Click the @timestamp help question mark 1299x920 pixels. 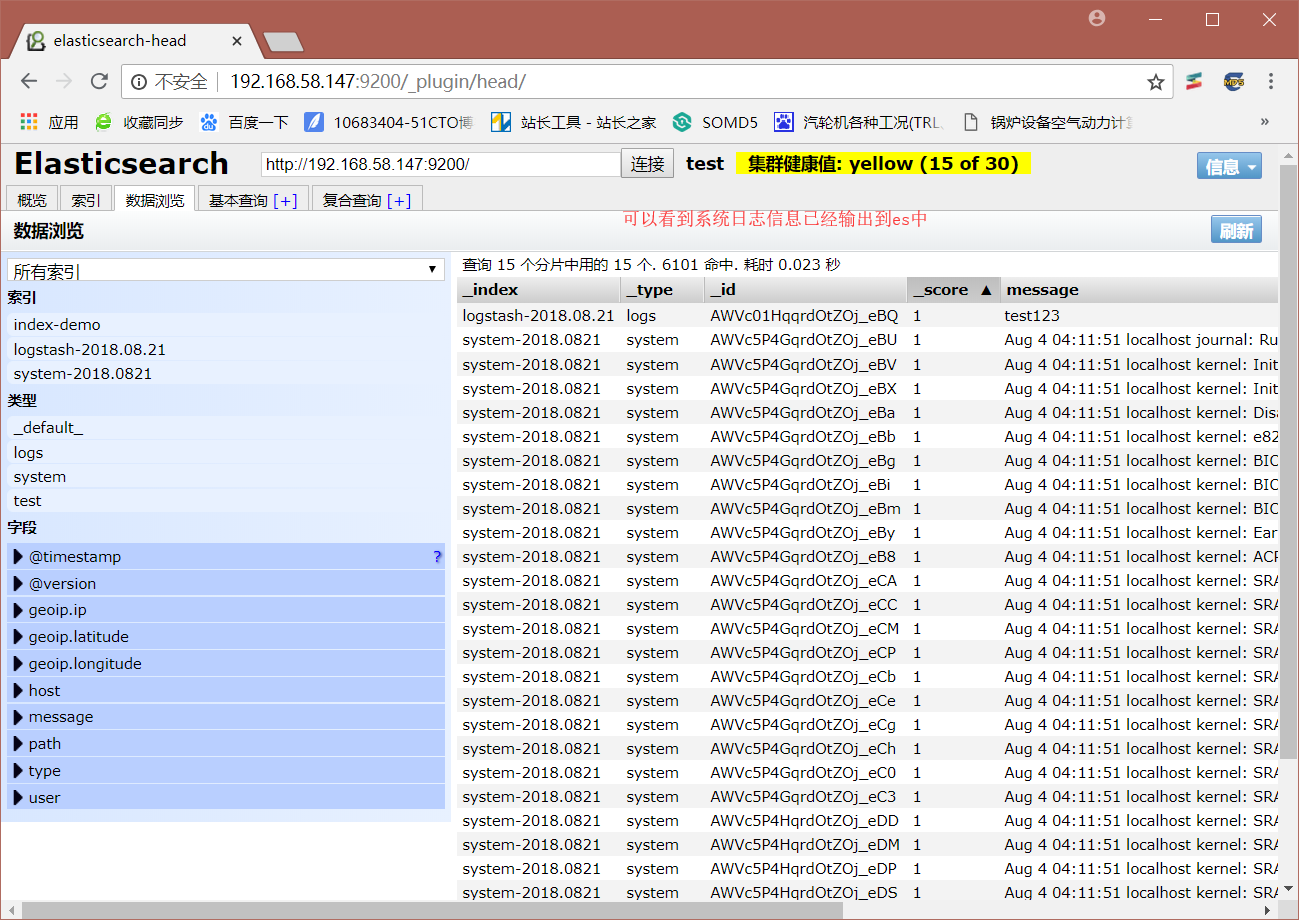437,557
